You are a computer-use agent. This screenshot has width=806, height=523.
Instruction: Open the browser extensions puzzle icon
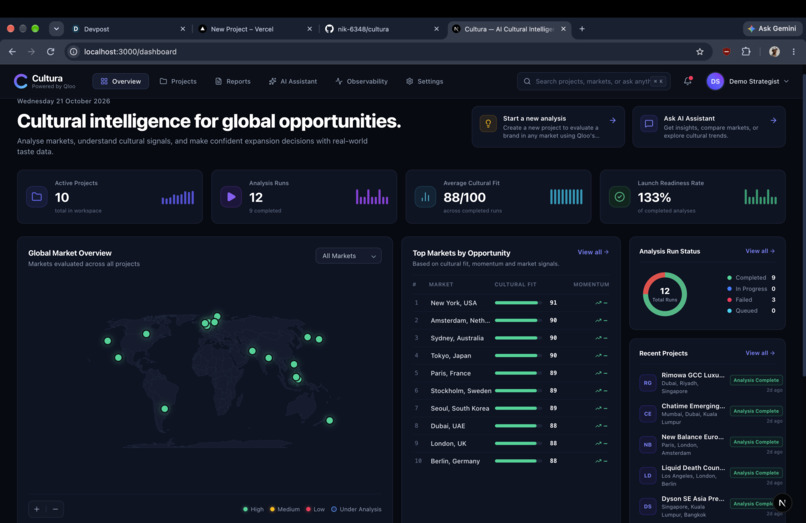(x=746, y=51)
